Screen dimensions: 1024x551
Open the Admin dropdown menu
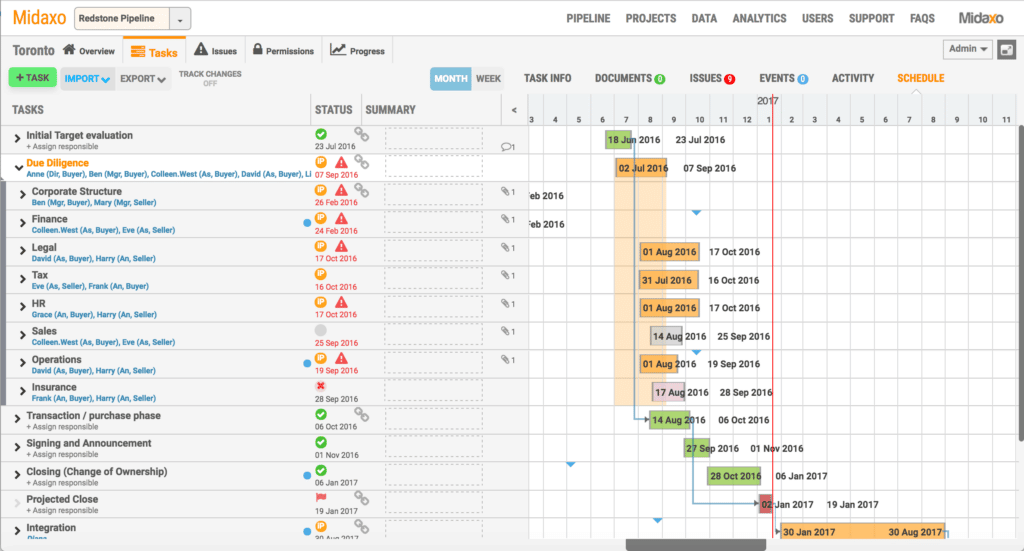967,49
